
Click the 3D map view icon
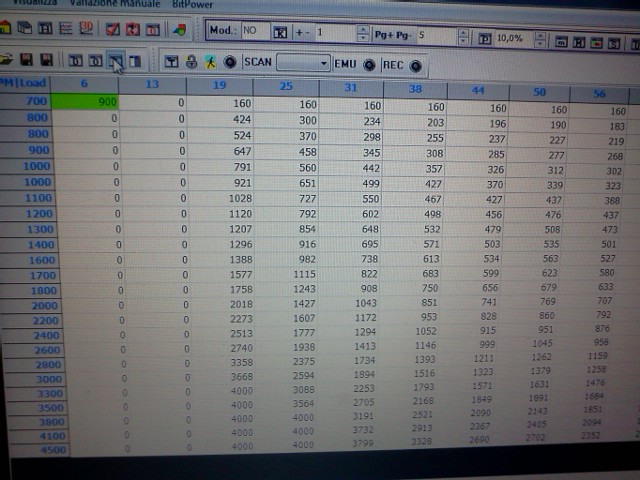pyautogui.click(x=86, y=28)
